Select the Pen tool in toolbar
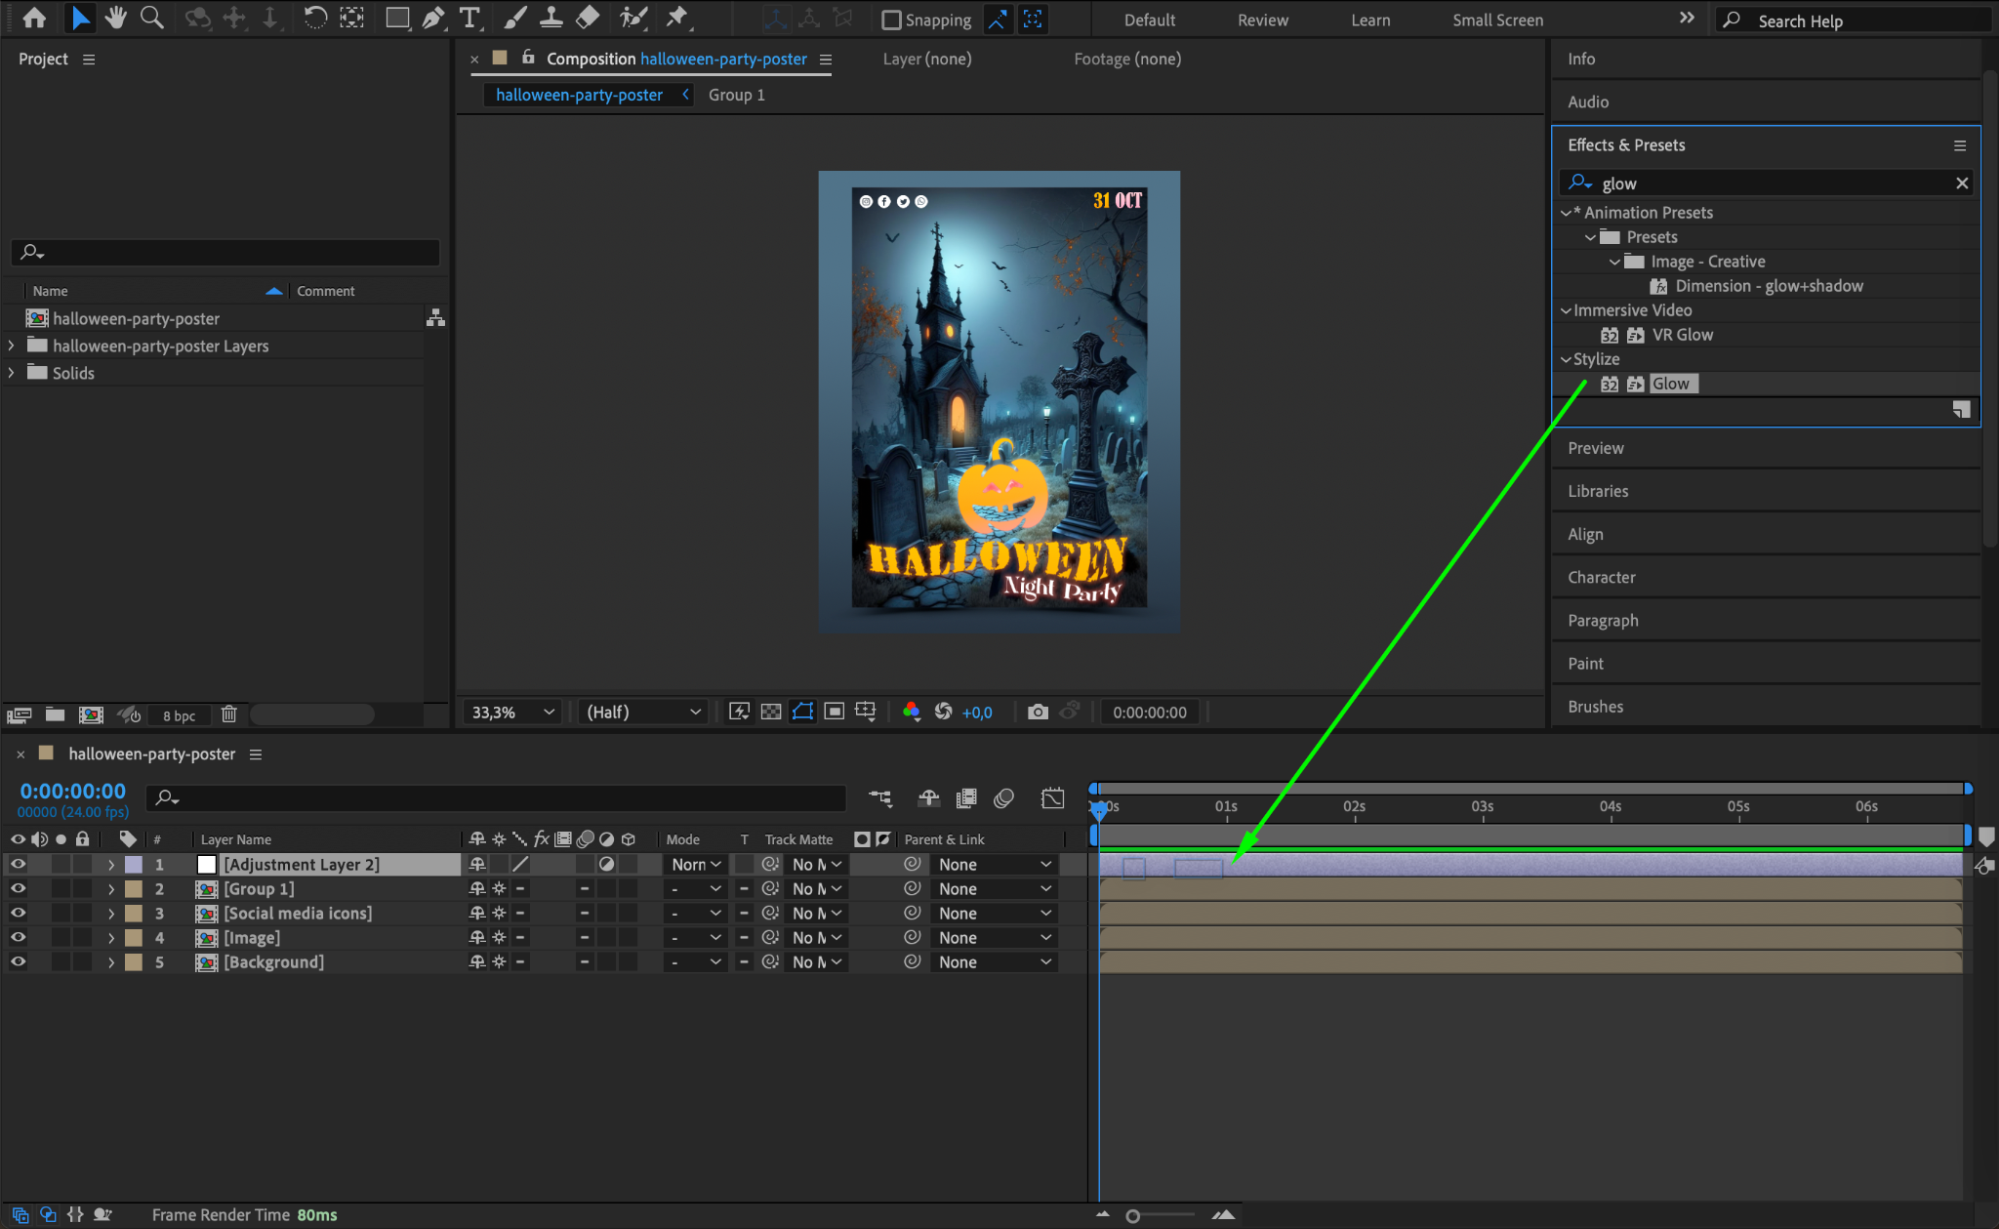 (434, 18)
